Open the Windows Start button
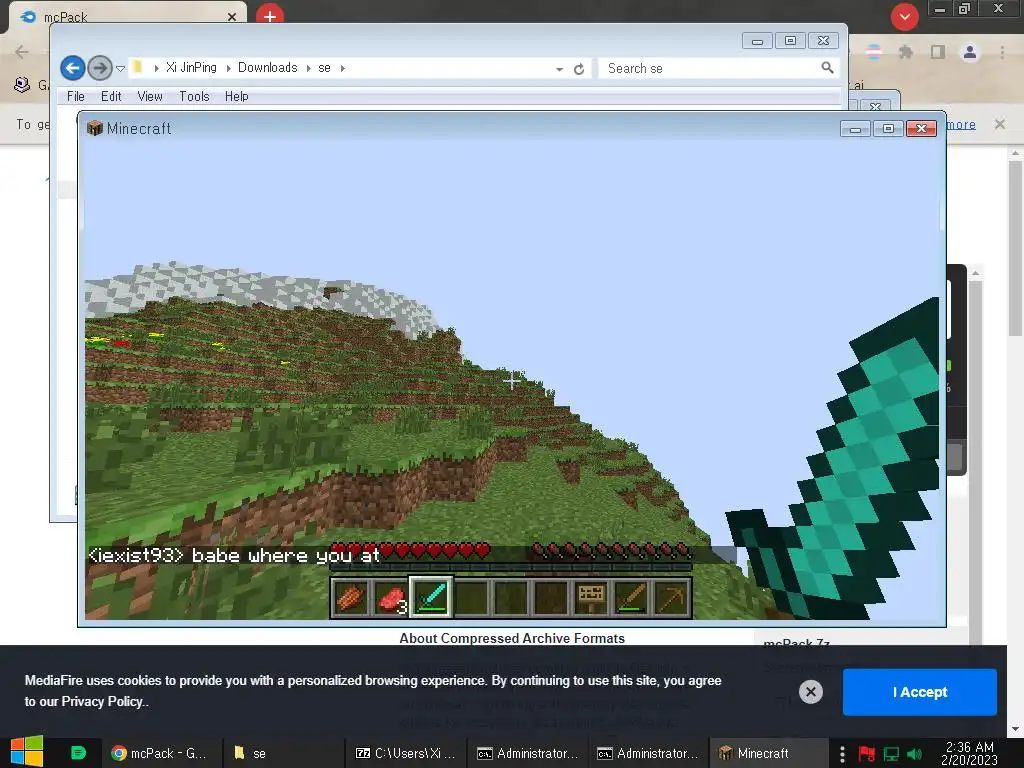The width and height of the screenshot is (1024, 768). (x=27, y=752)
